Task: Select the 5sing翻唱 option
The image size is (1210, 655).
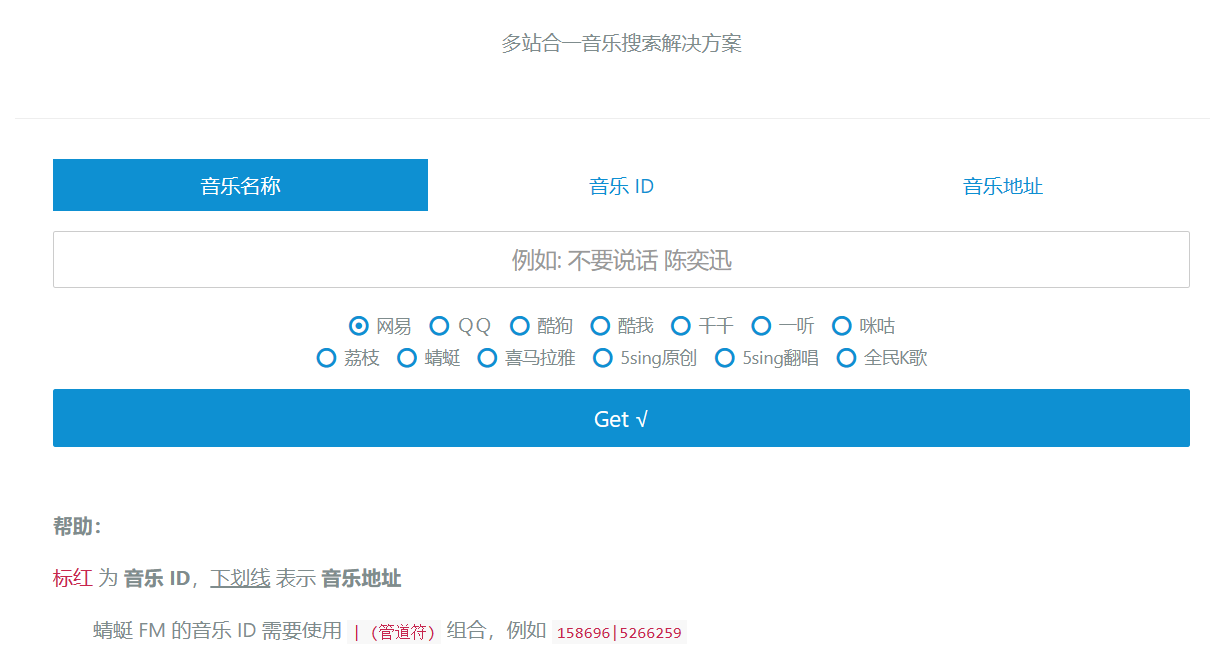Action: click(x=725, y=358)
